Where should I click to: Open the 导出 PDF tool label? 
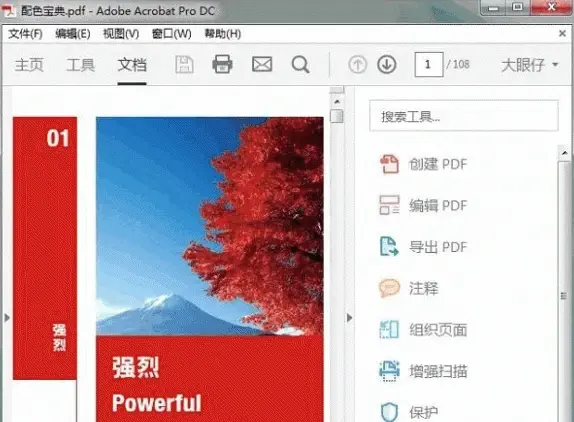[x=438, y=247]
